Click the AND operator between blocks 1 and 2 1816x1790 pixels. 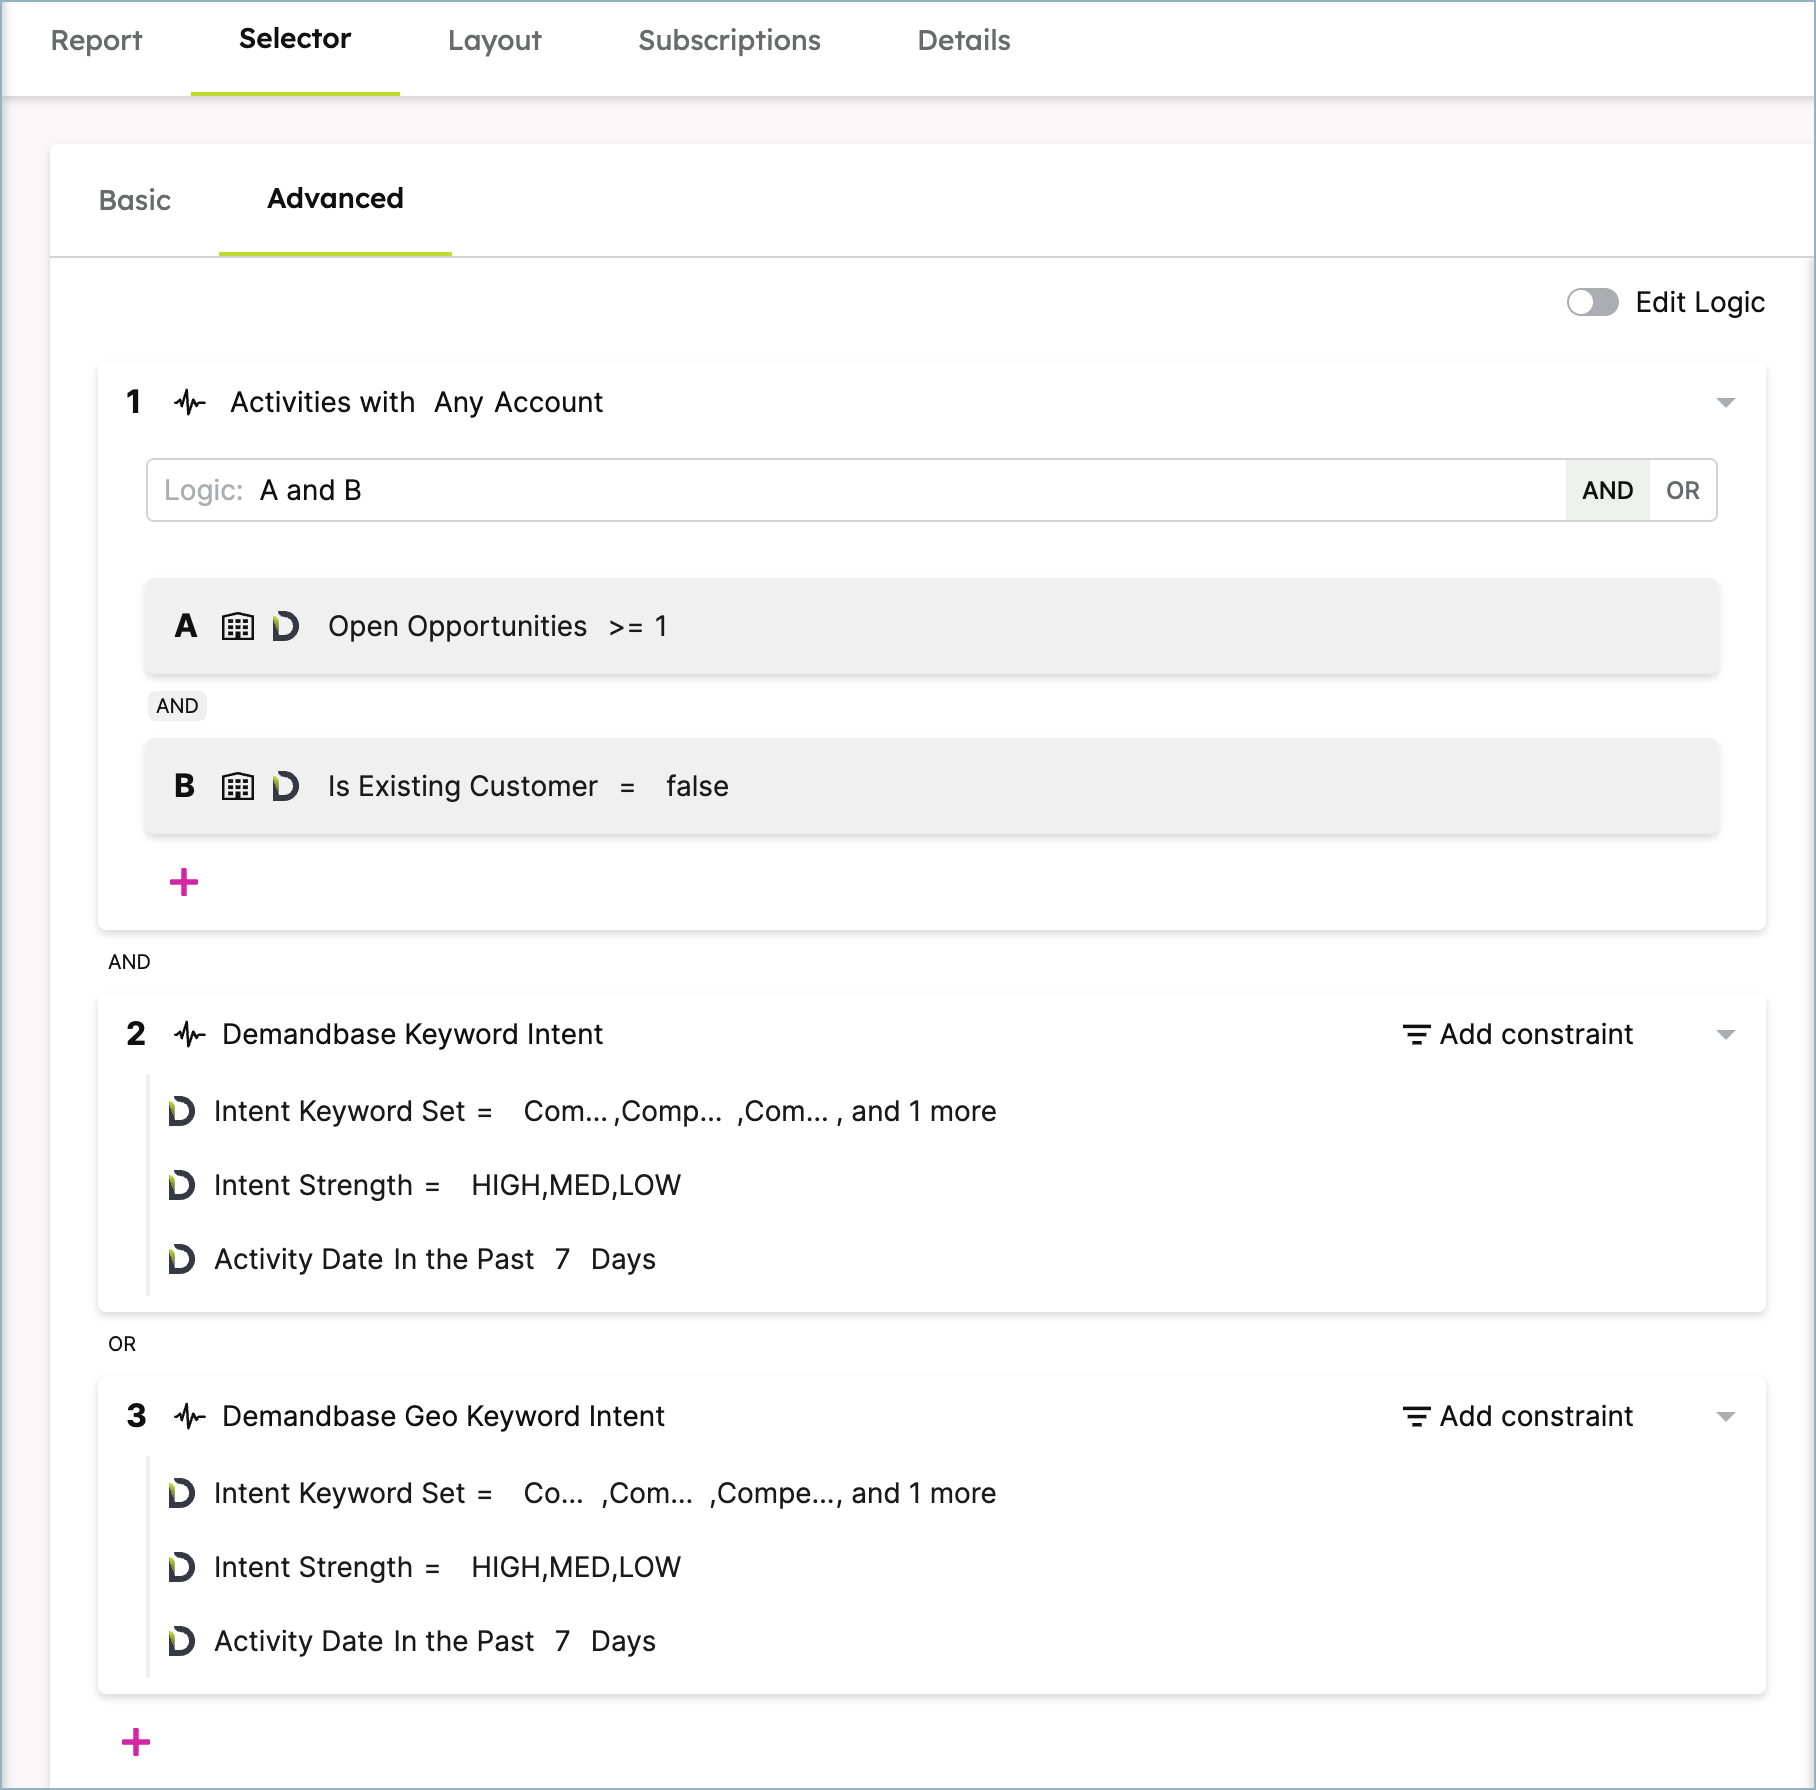[x=129, y=962]
